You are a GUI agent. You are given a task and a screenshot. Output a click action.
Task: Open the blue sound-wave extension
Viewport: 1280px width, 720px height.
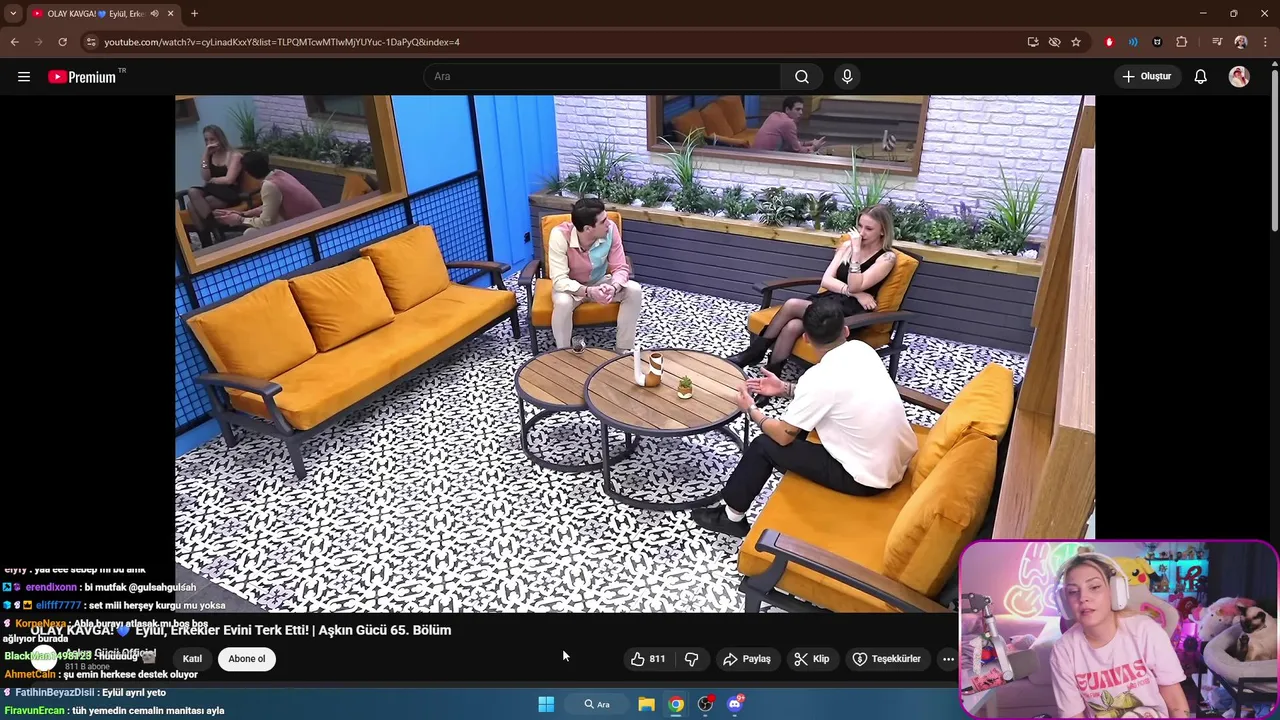pos(1133,42)
